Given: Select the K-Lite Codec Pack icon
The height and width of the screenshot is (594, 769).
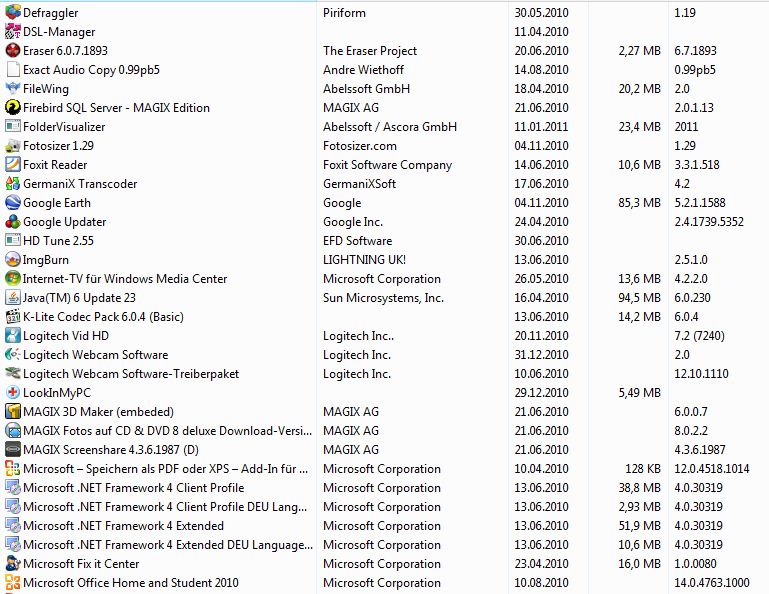Looking at the screenshot, I should [x=13, y=316].
